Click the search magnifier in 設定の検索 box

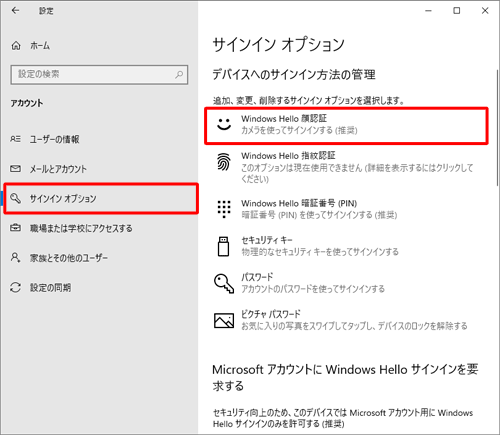tap(179, 74)
